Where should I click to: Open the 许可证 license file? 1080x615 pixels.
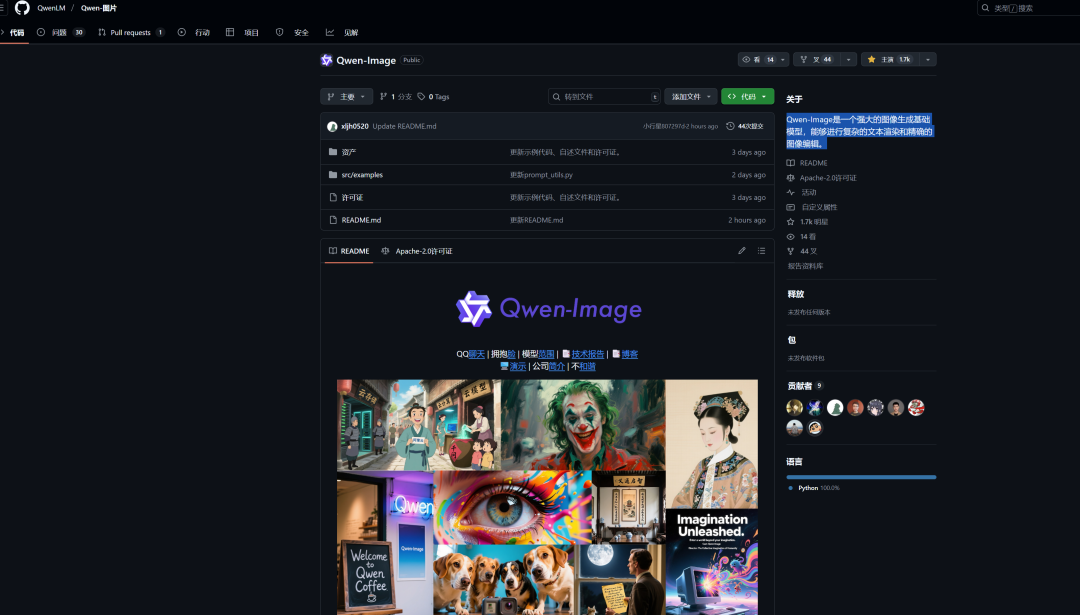pyautogui.click(x=352, y=198)
